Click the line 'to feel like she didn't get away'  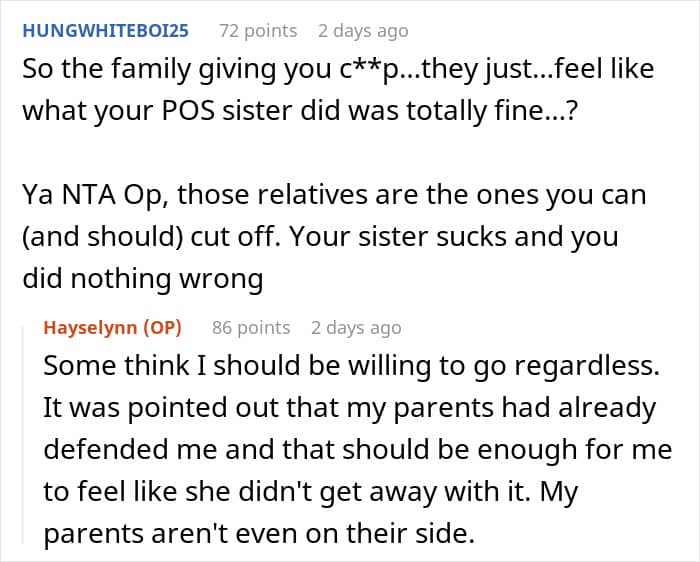(x=311, y=491)
